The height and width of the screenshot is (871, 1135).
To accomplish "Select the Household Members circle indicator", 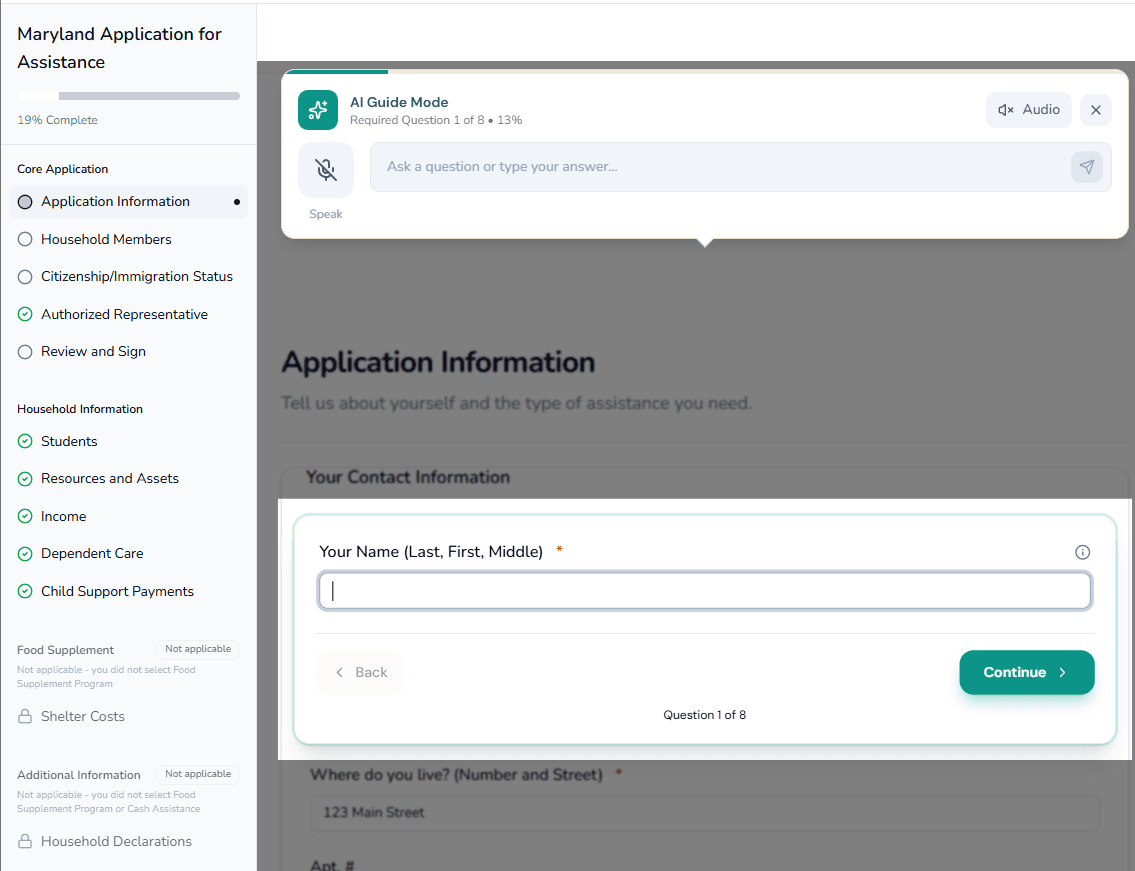I will (x=26, y=239).
